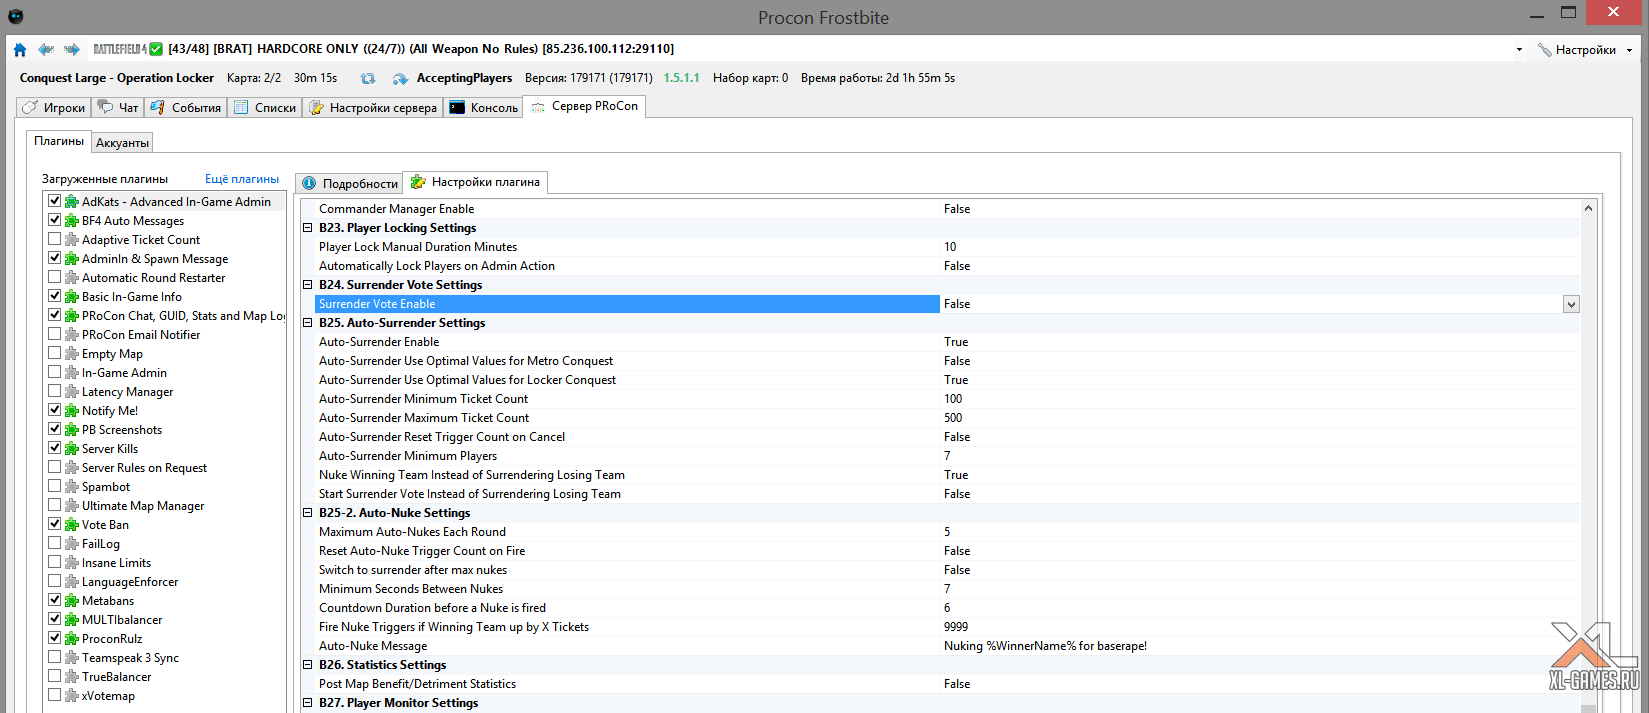The image size is (1649, 713).
Task: Select the Списки tab
Action: [x=265, y=107]
